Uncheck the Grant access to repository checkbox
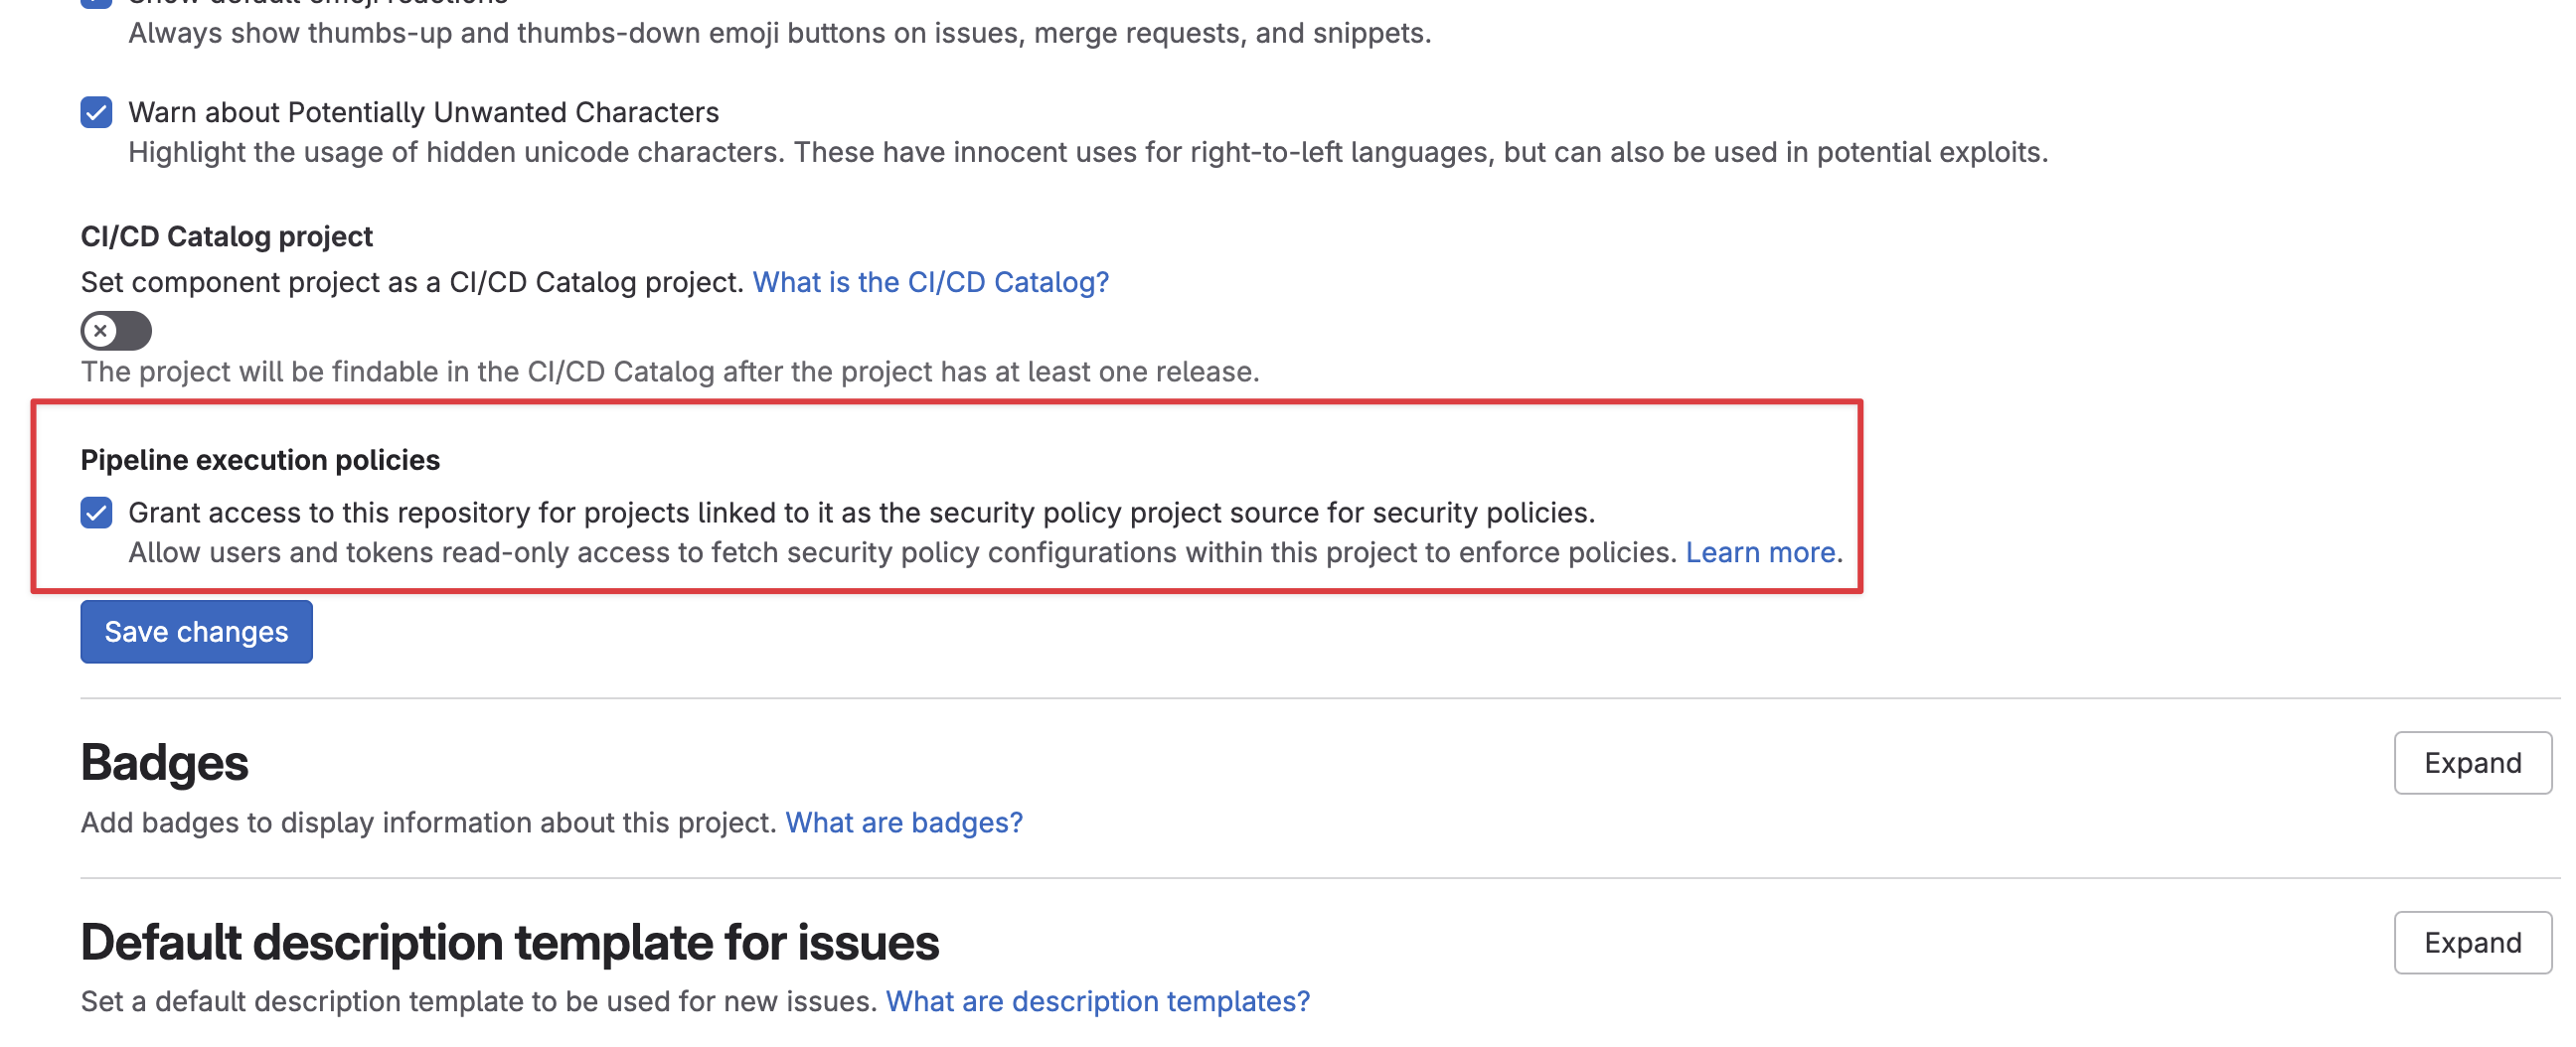 tap(96, 513)
